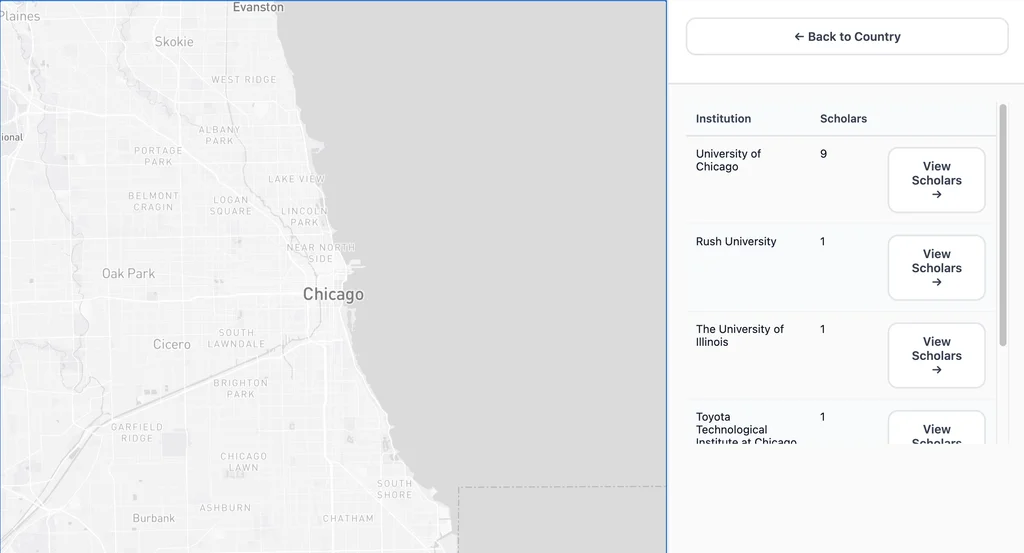Click the West Ridge neighborhood label

click(x=244, y=80)
